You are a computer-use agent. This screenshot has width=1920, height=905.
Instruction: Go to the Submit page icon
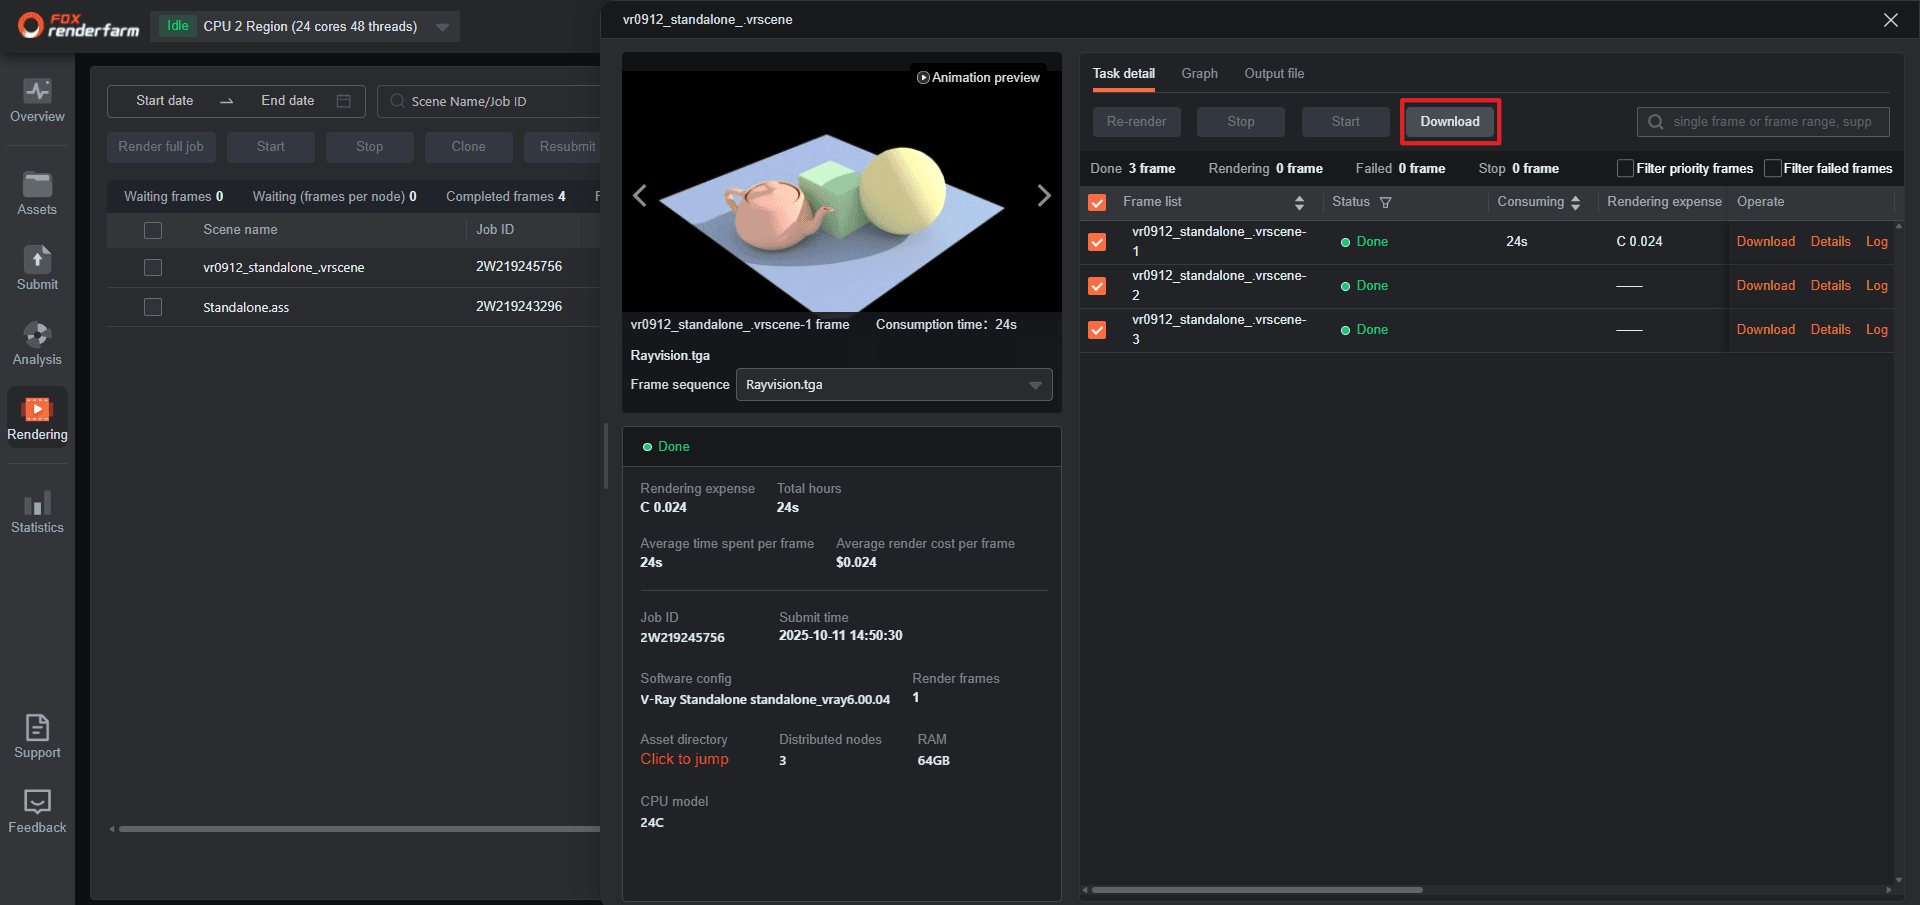pyautogui.click(x=37, y=269)
